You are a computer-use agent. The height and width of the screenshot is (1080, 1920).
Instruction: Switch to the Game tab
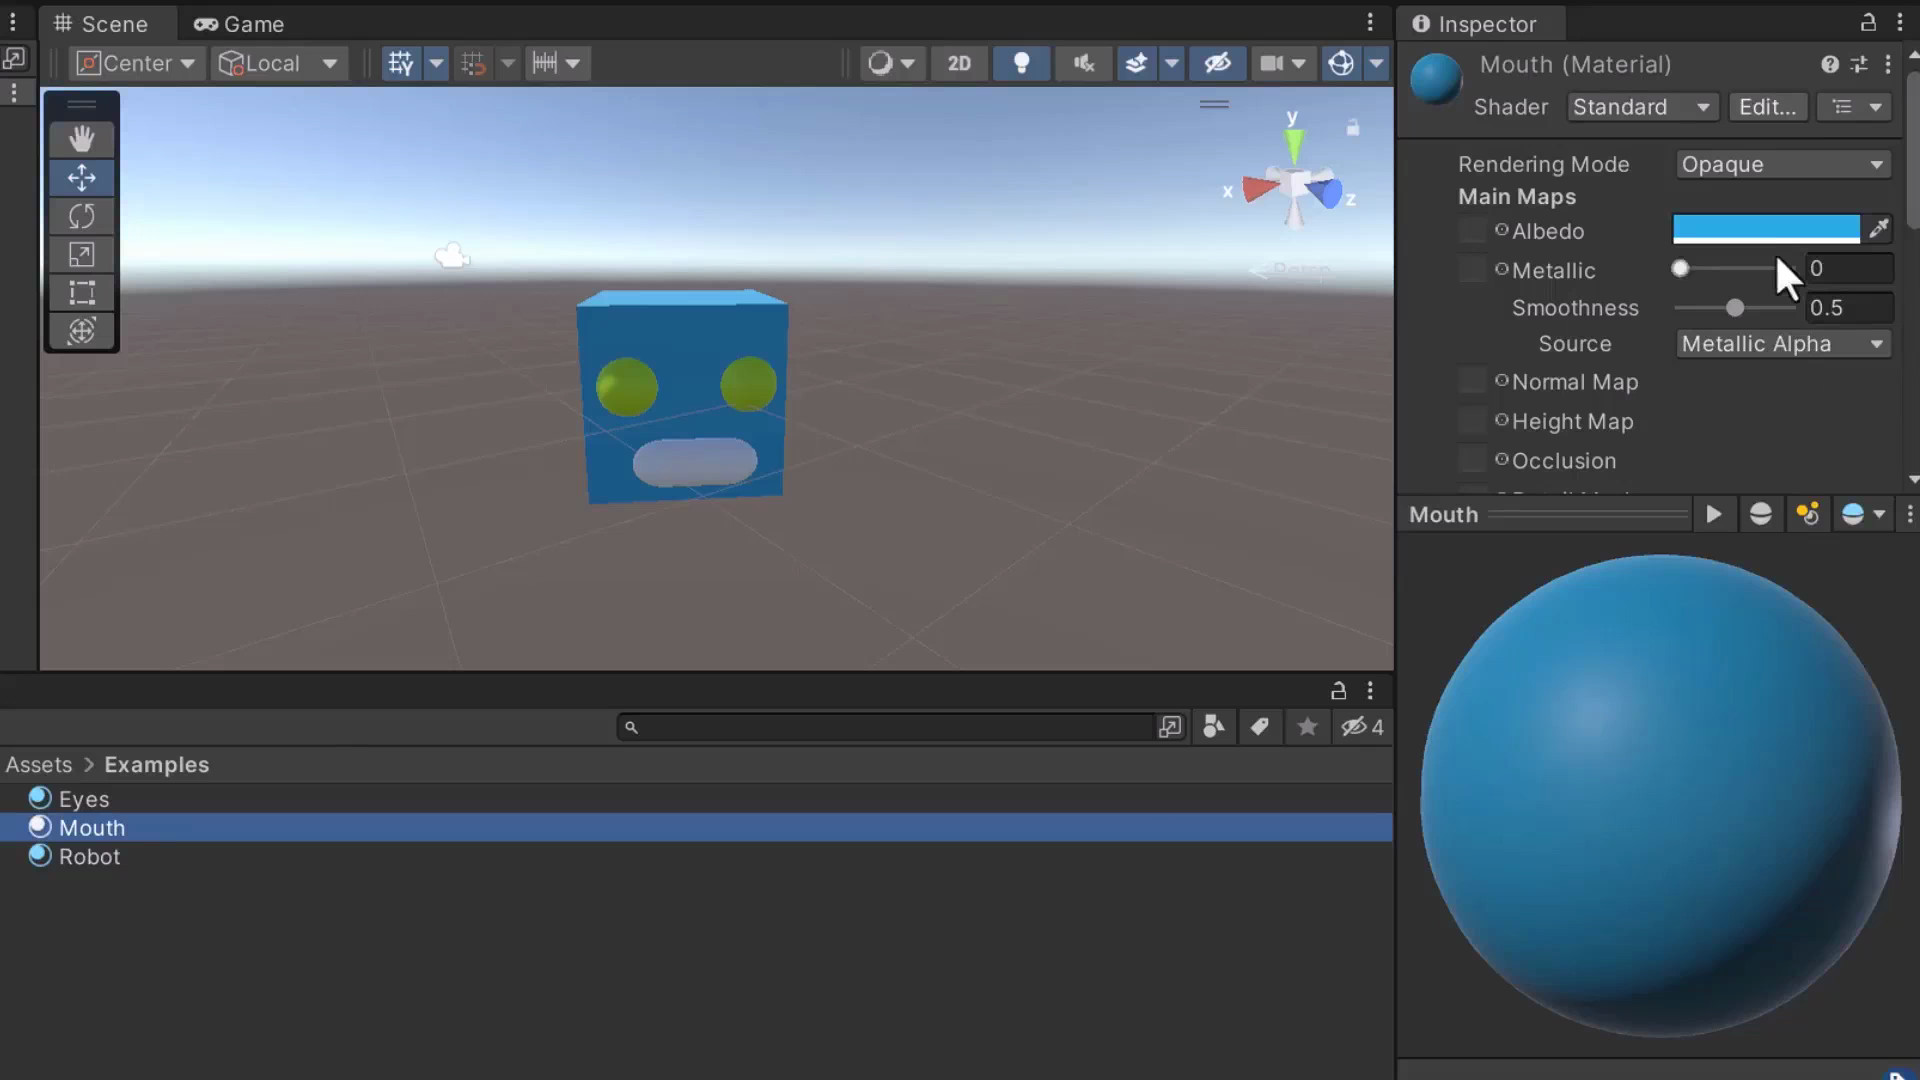(x=238, y=23)
